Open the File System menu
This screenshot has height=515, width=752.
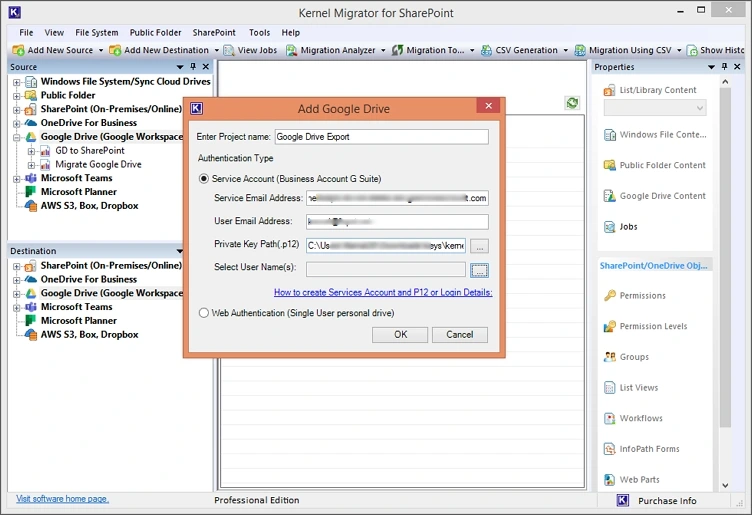96,33
